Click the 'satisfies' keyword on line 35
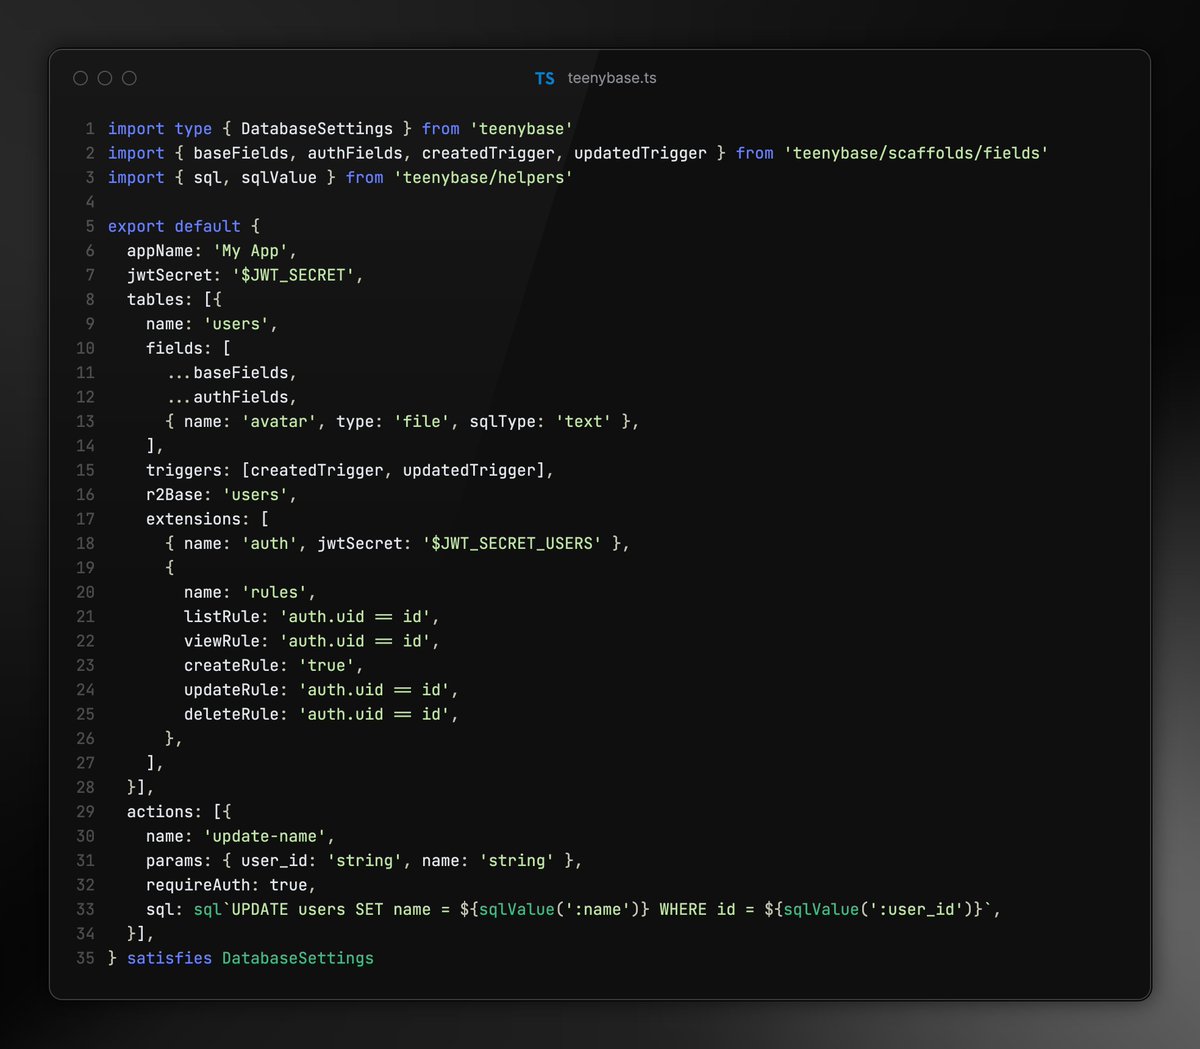Image resolution: width=1200 pixels, height=1049 pixels. coord(169,958)
